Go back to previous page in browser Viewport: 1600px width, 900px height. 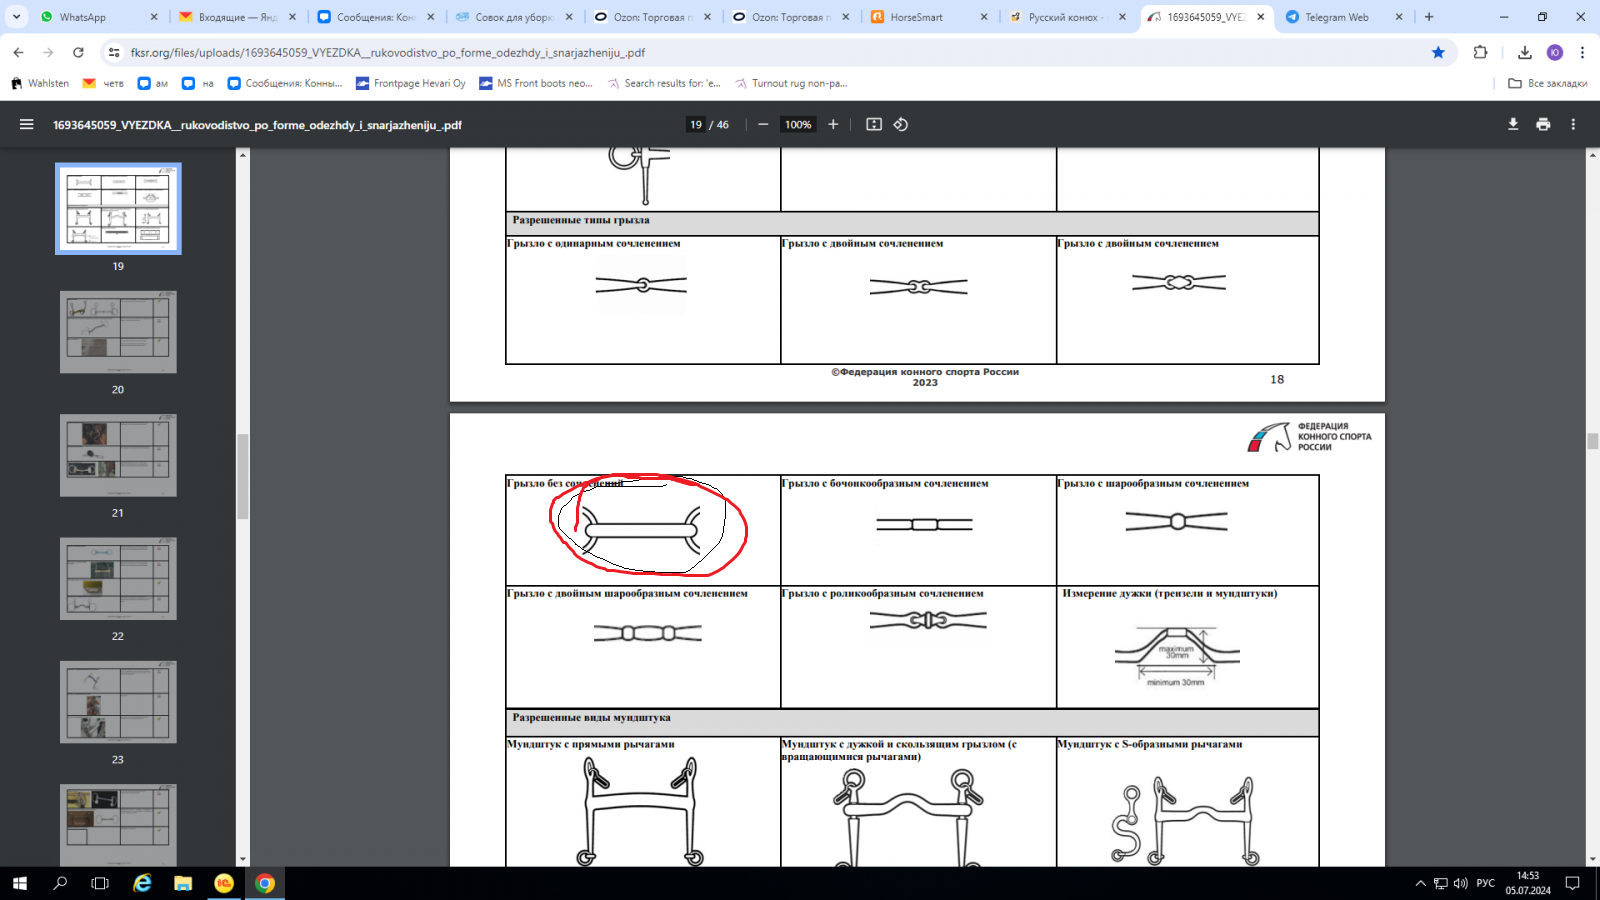coord(18,52)
